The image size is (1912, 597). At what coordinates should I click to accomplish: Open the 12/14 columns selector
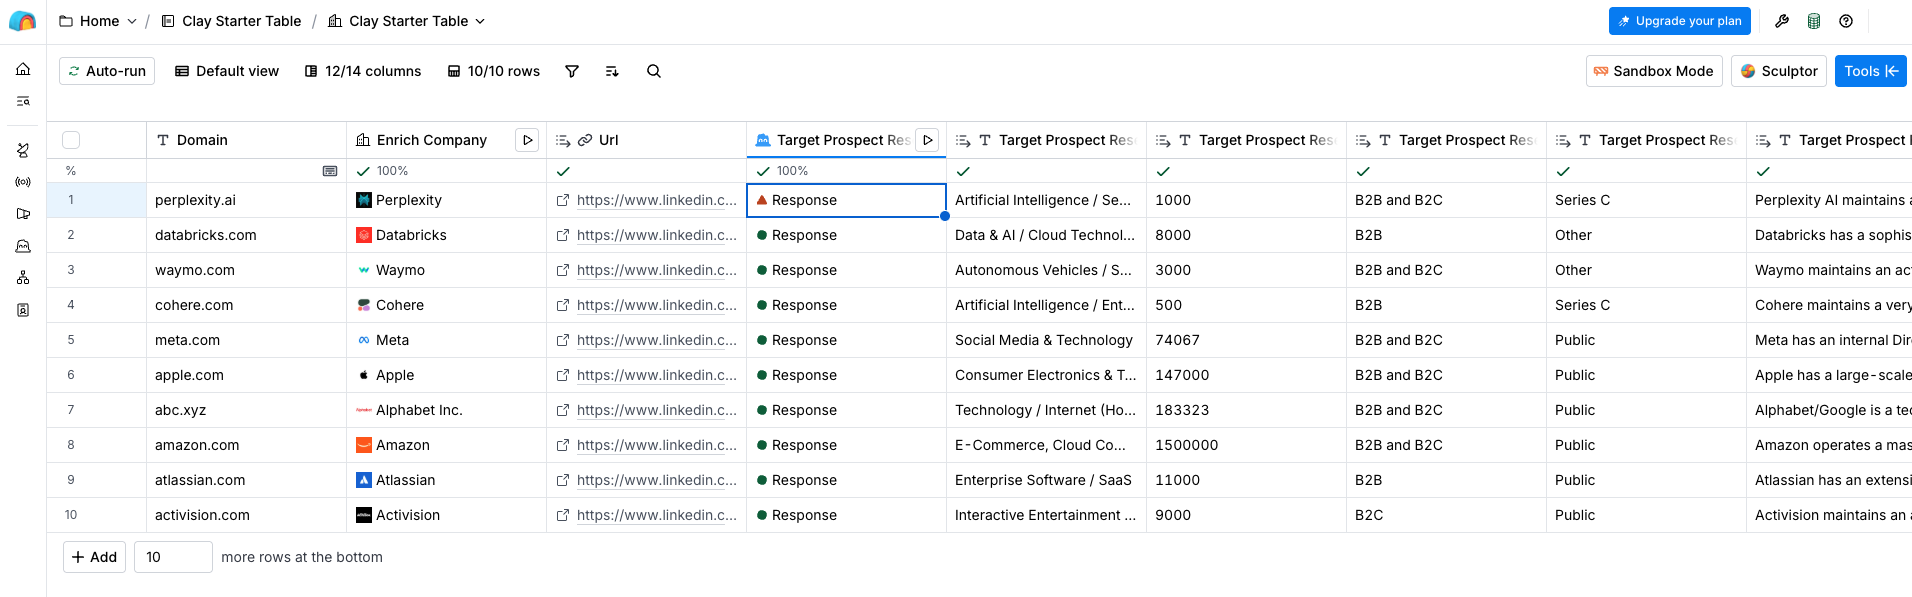pos(363,71)
